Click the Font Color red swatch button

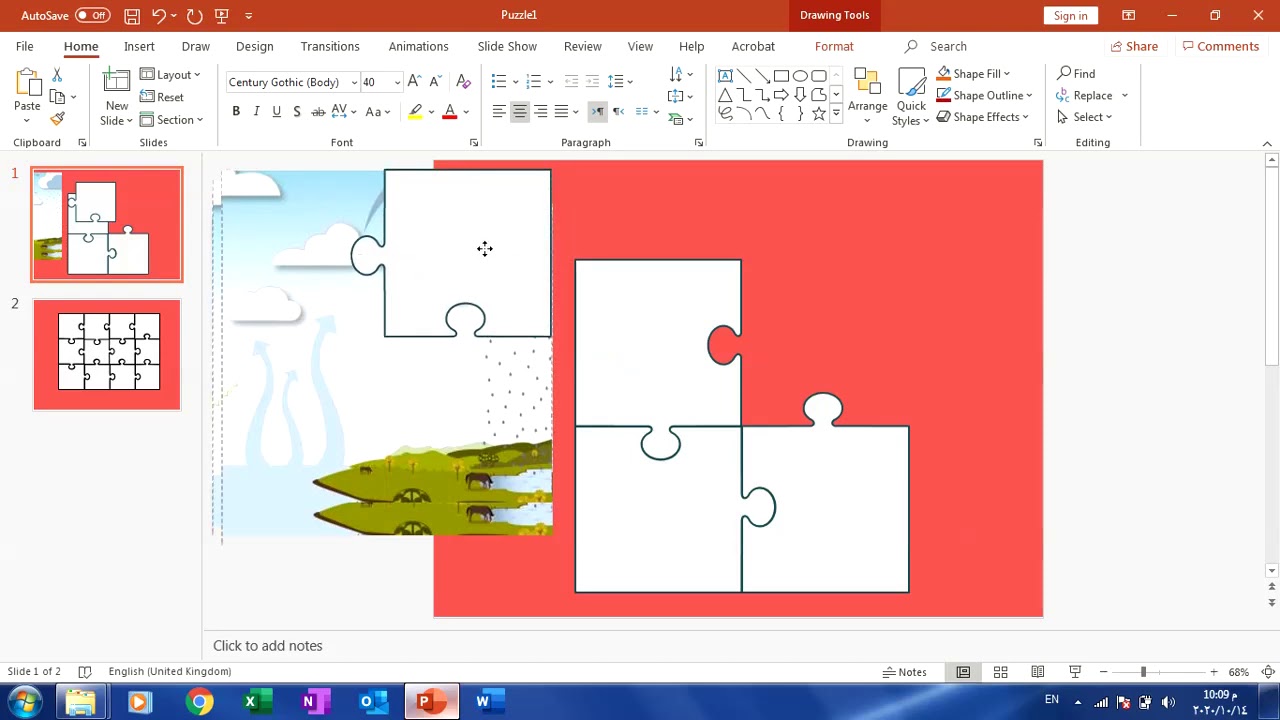click(x=450, y=111)
